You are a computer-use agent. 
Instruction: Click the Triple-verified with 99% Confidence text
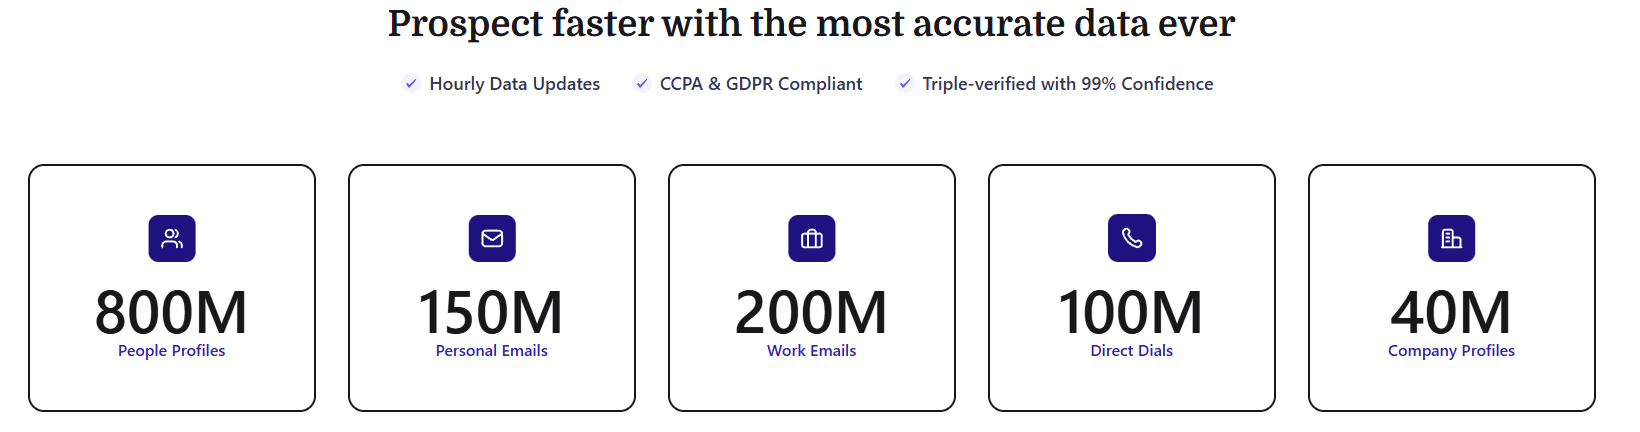click(1068, 84)
